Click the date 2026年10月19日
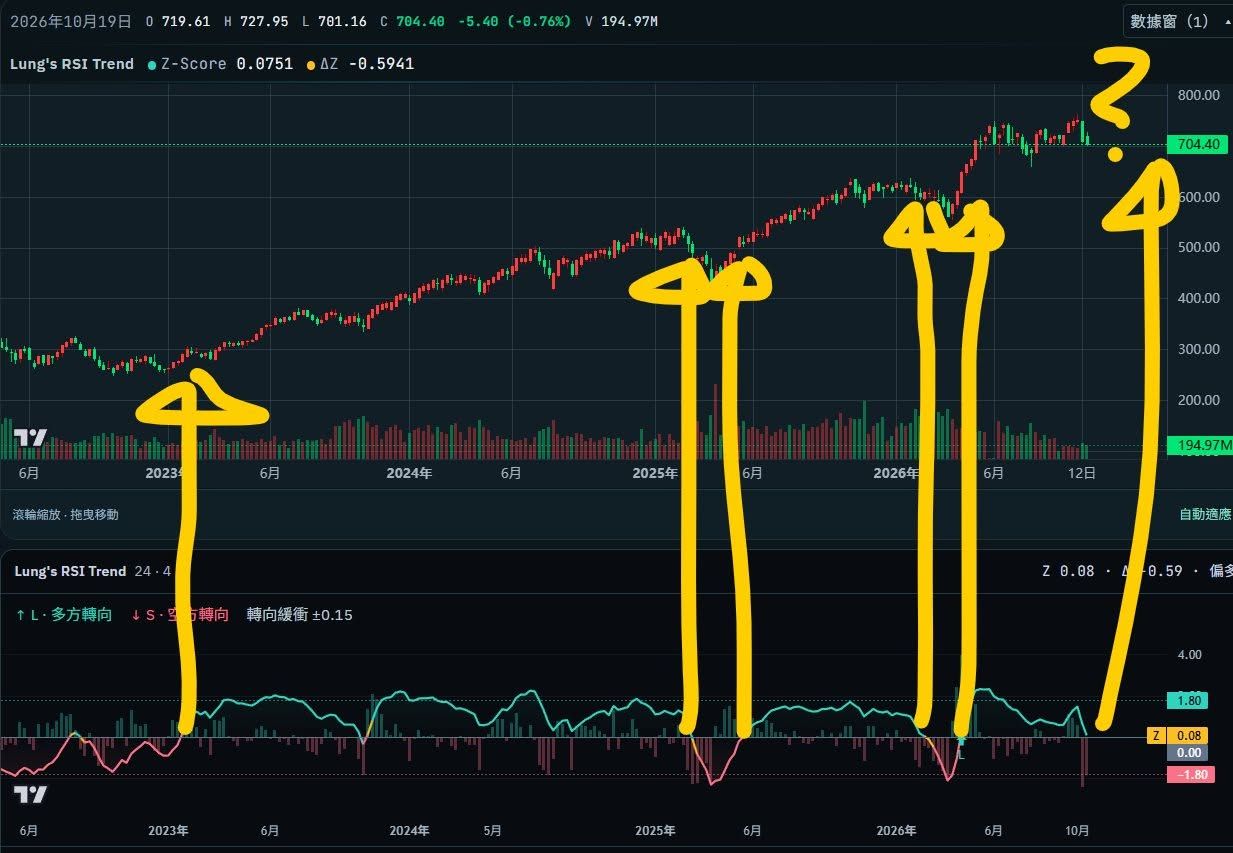Image resolution: width=1233 pixels, height=853 pixels. [70, 20]
